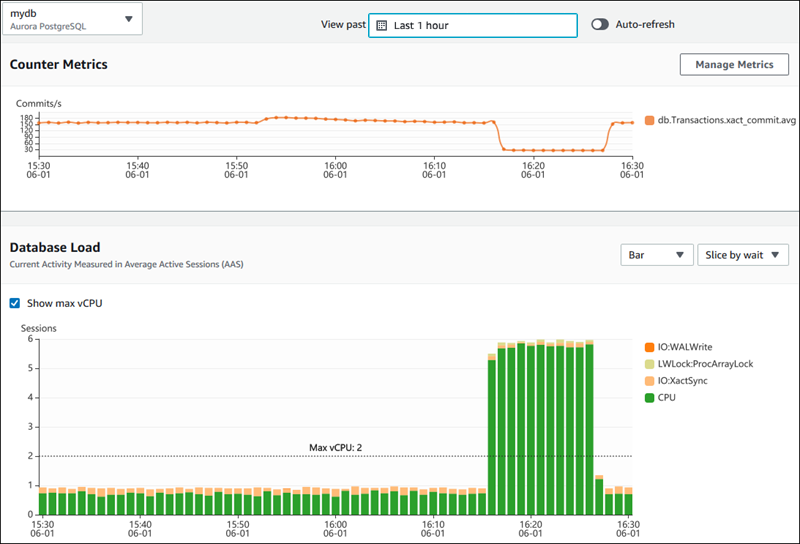Click the commits line dip near 16:20
Viewport: 800px width, 544px height.
[x=540, y=150]
